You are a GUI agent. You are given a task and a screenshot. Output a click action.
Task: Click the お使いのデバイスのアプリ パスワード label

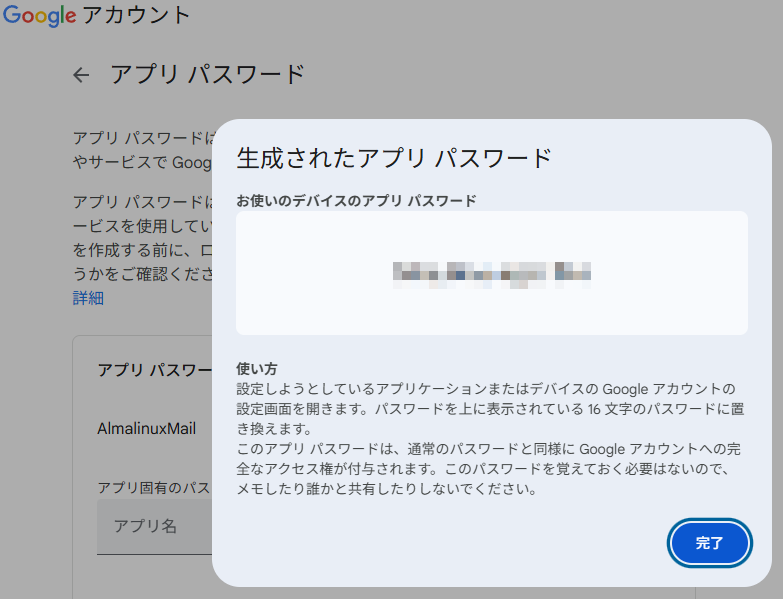pyautogui.click(x=356, y=201)
